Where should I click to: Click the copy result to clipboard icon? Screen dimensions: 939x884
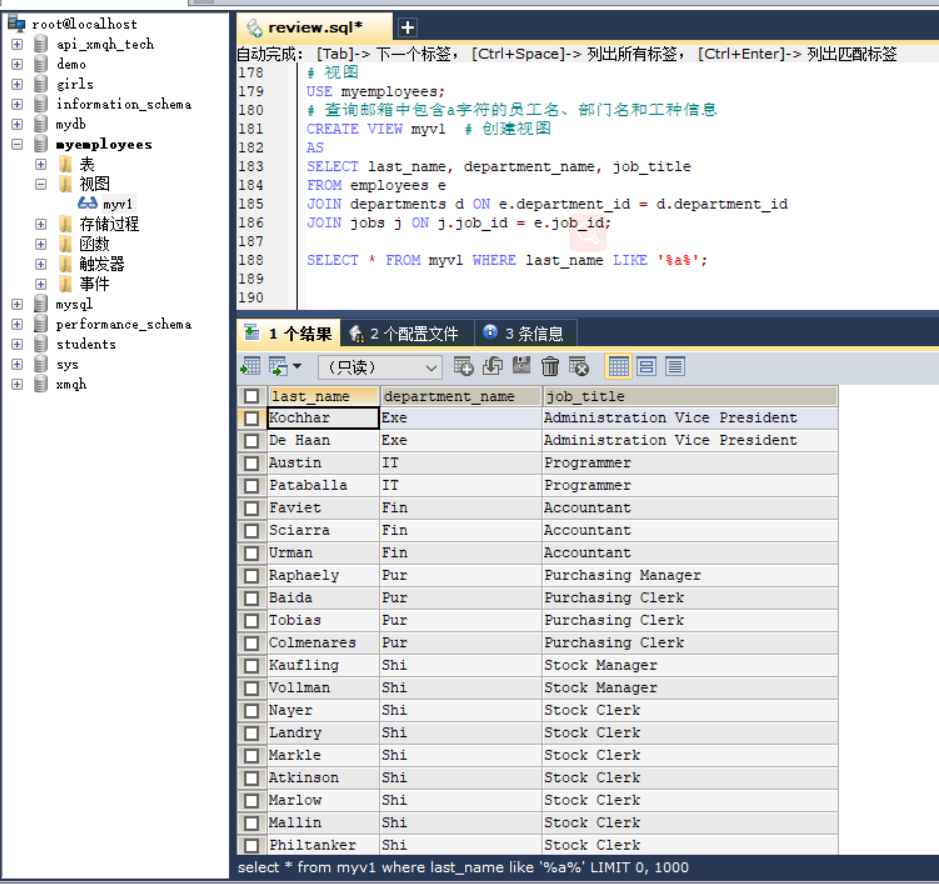click(278, 366)
